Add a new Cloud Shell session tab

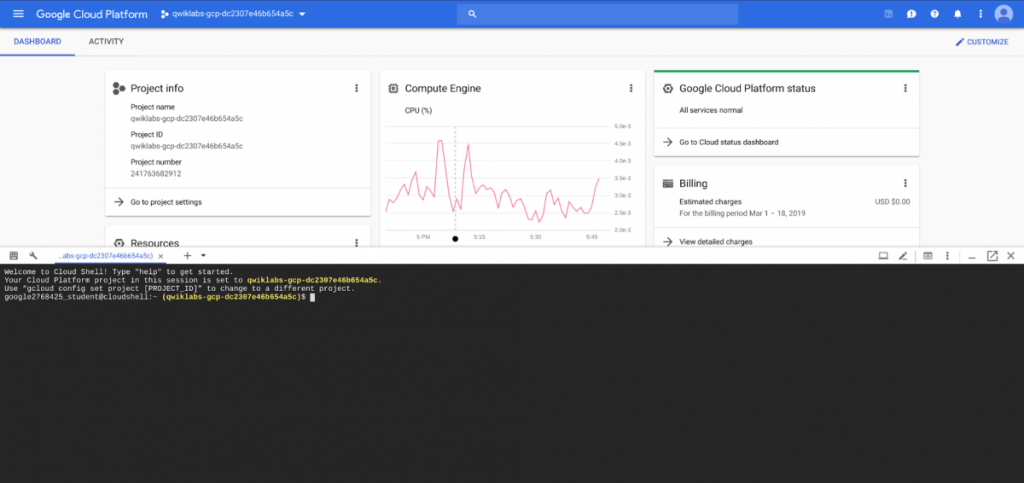pos(187,256)
